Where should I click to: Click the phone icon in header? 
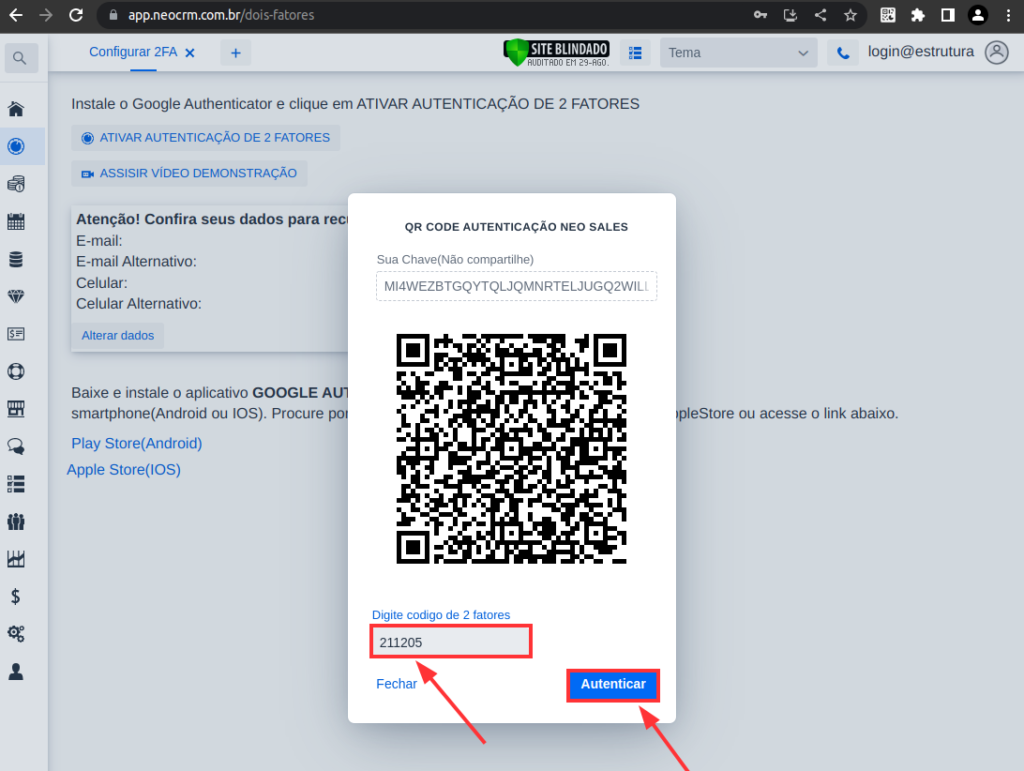pyautogui.click(x=843, y=53)
